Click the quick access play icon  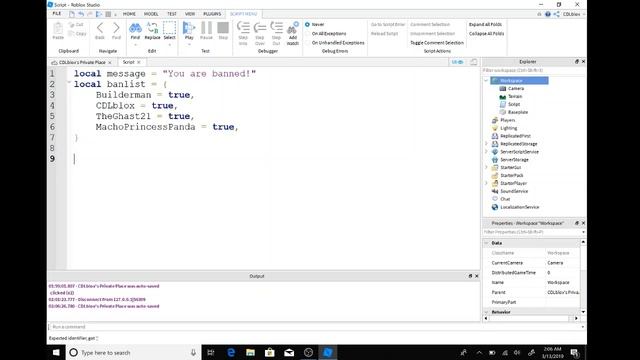pyautogui.click(x=99, y=14)
